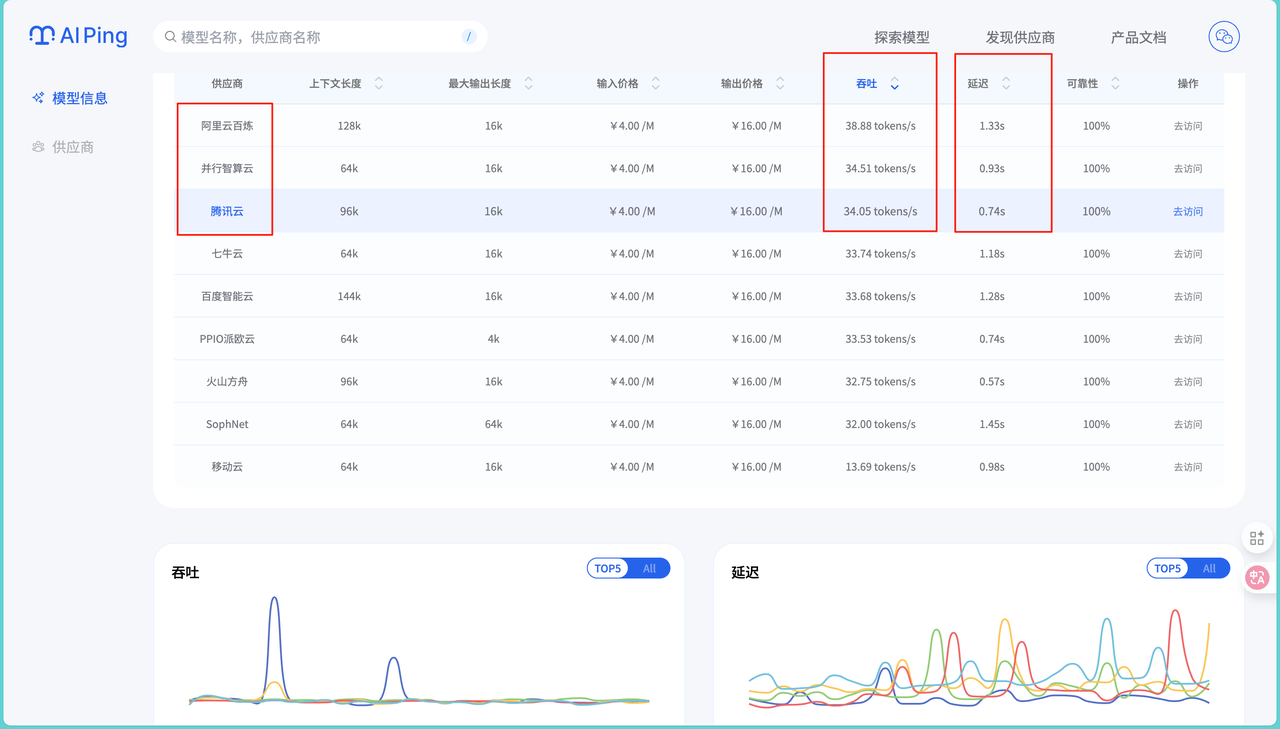Sort table by 输入价格 arrows
This screenshot has height=729, width=1280.
655,84
